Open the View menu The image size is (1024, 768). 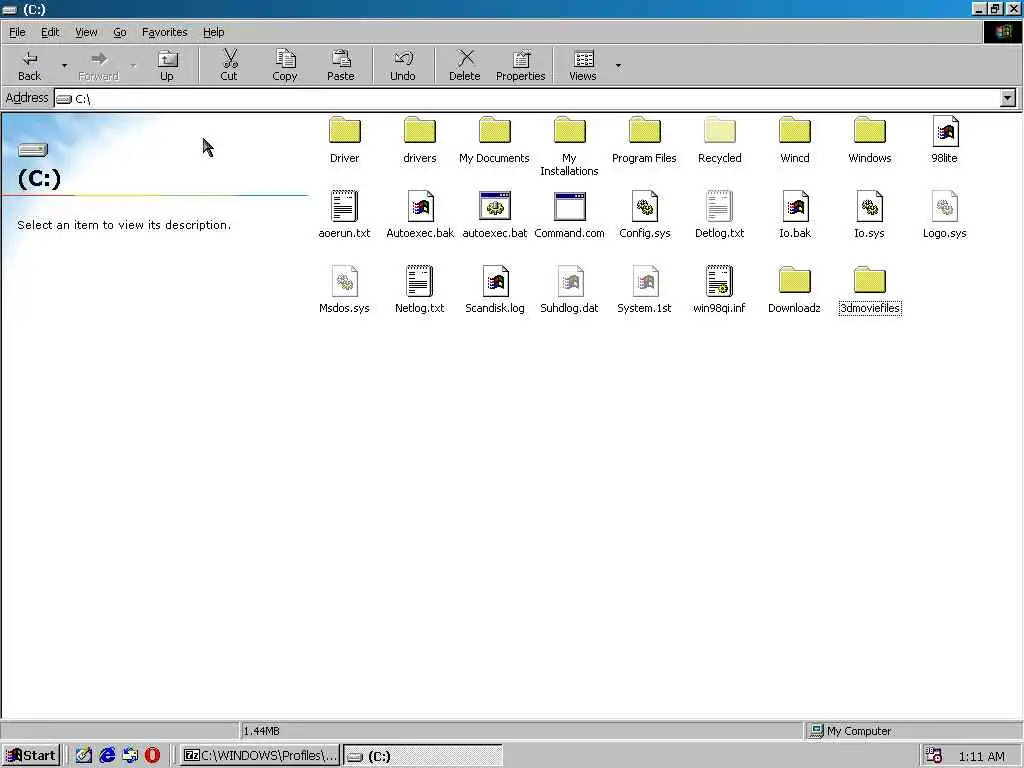(x=86, y=32)
